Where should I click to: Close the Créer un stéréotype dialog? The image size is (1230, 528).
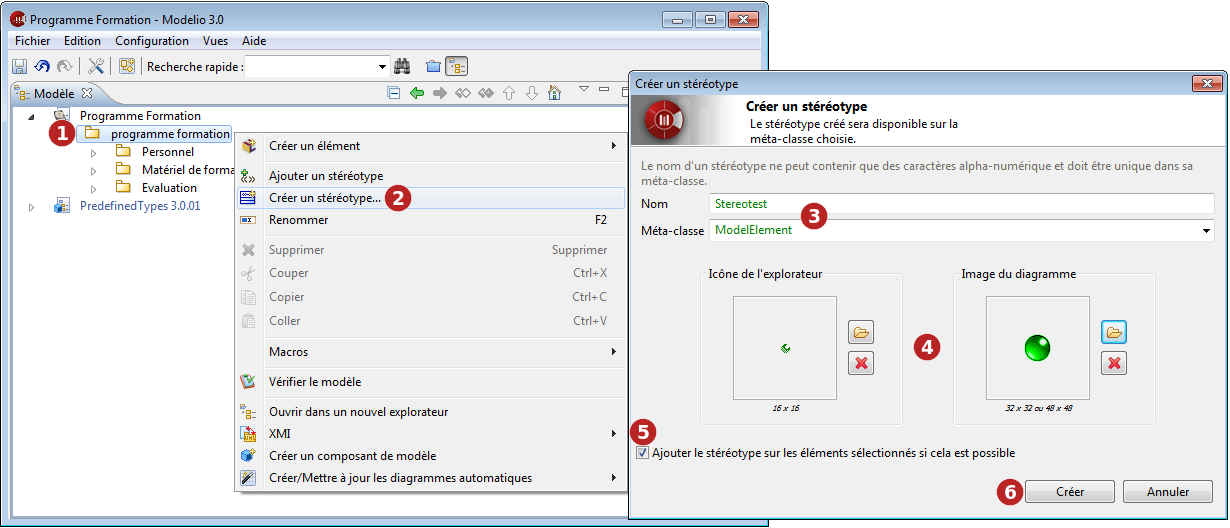pos(1207,84)
